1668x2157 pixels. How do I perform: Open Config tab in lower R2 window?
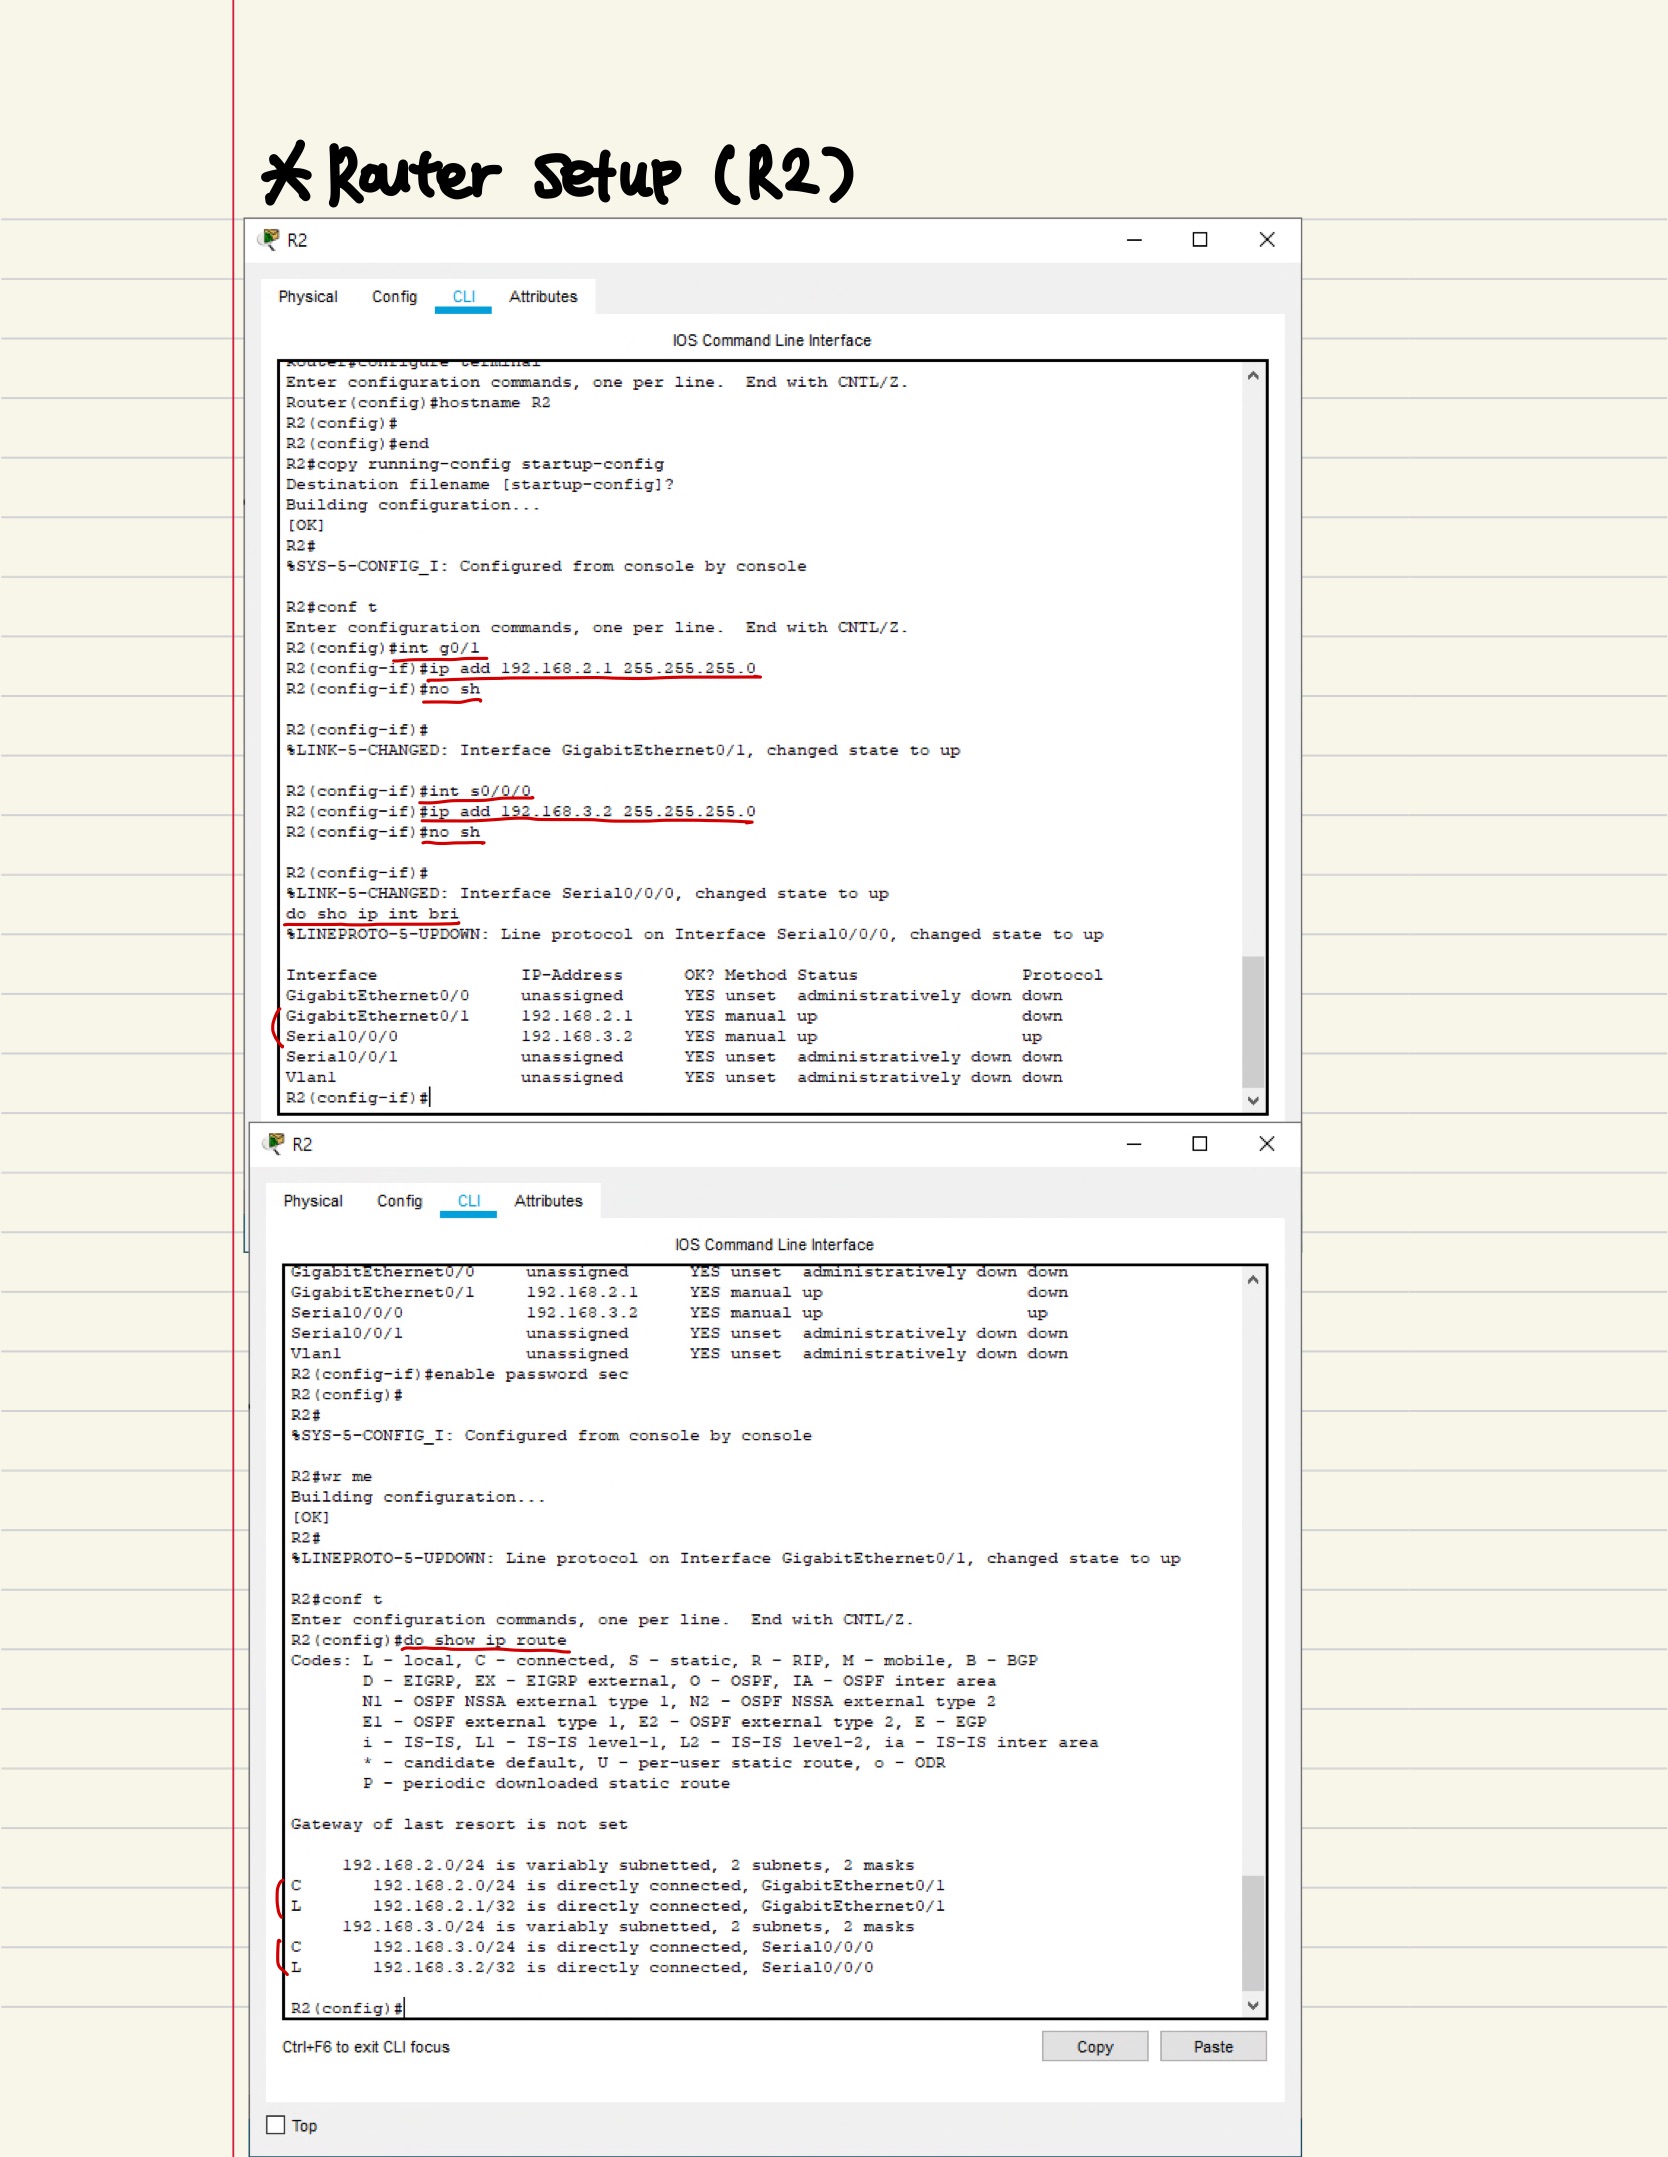(399, 1201)
